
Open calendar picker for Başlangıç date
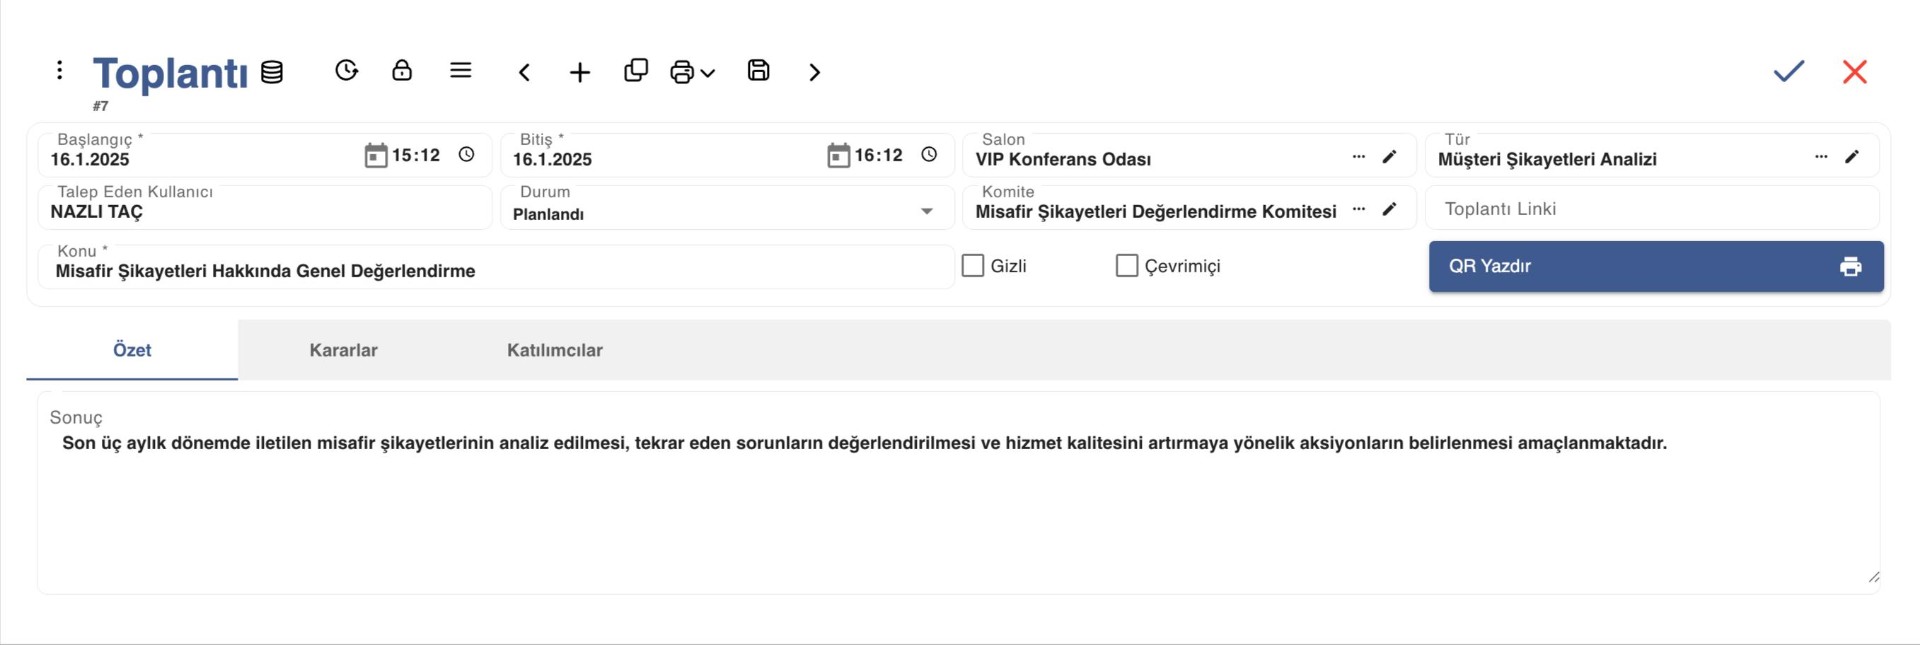[x=376, y=155]
